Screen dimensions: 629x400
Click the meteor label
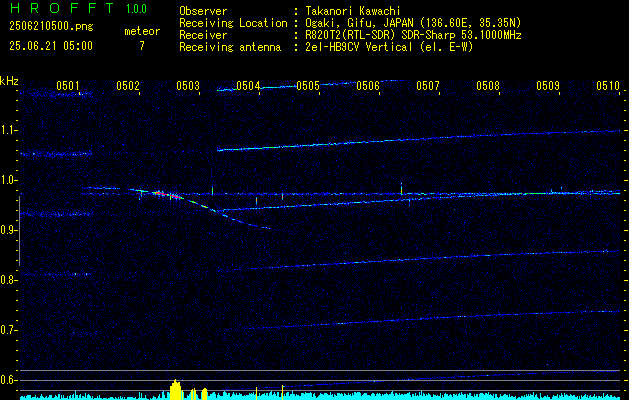[x=142, y=31]
